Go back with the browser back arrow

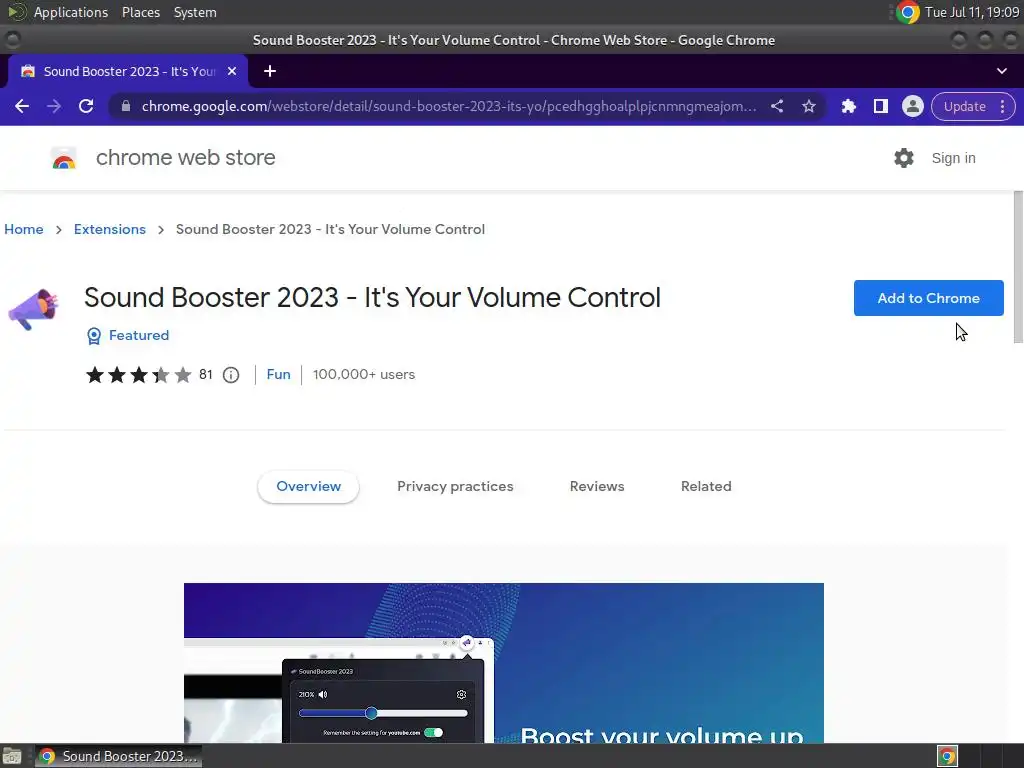pyautogui.click(x=22, y=106)
